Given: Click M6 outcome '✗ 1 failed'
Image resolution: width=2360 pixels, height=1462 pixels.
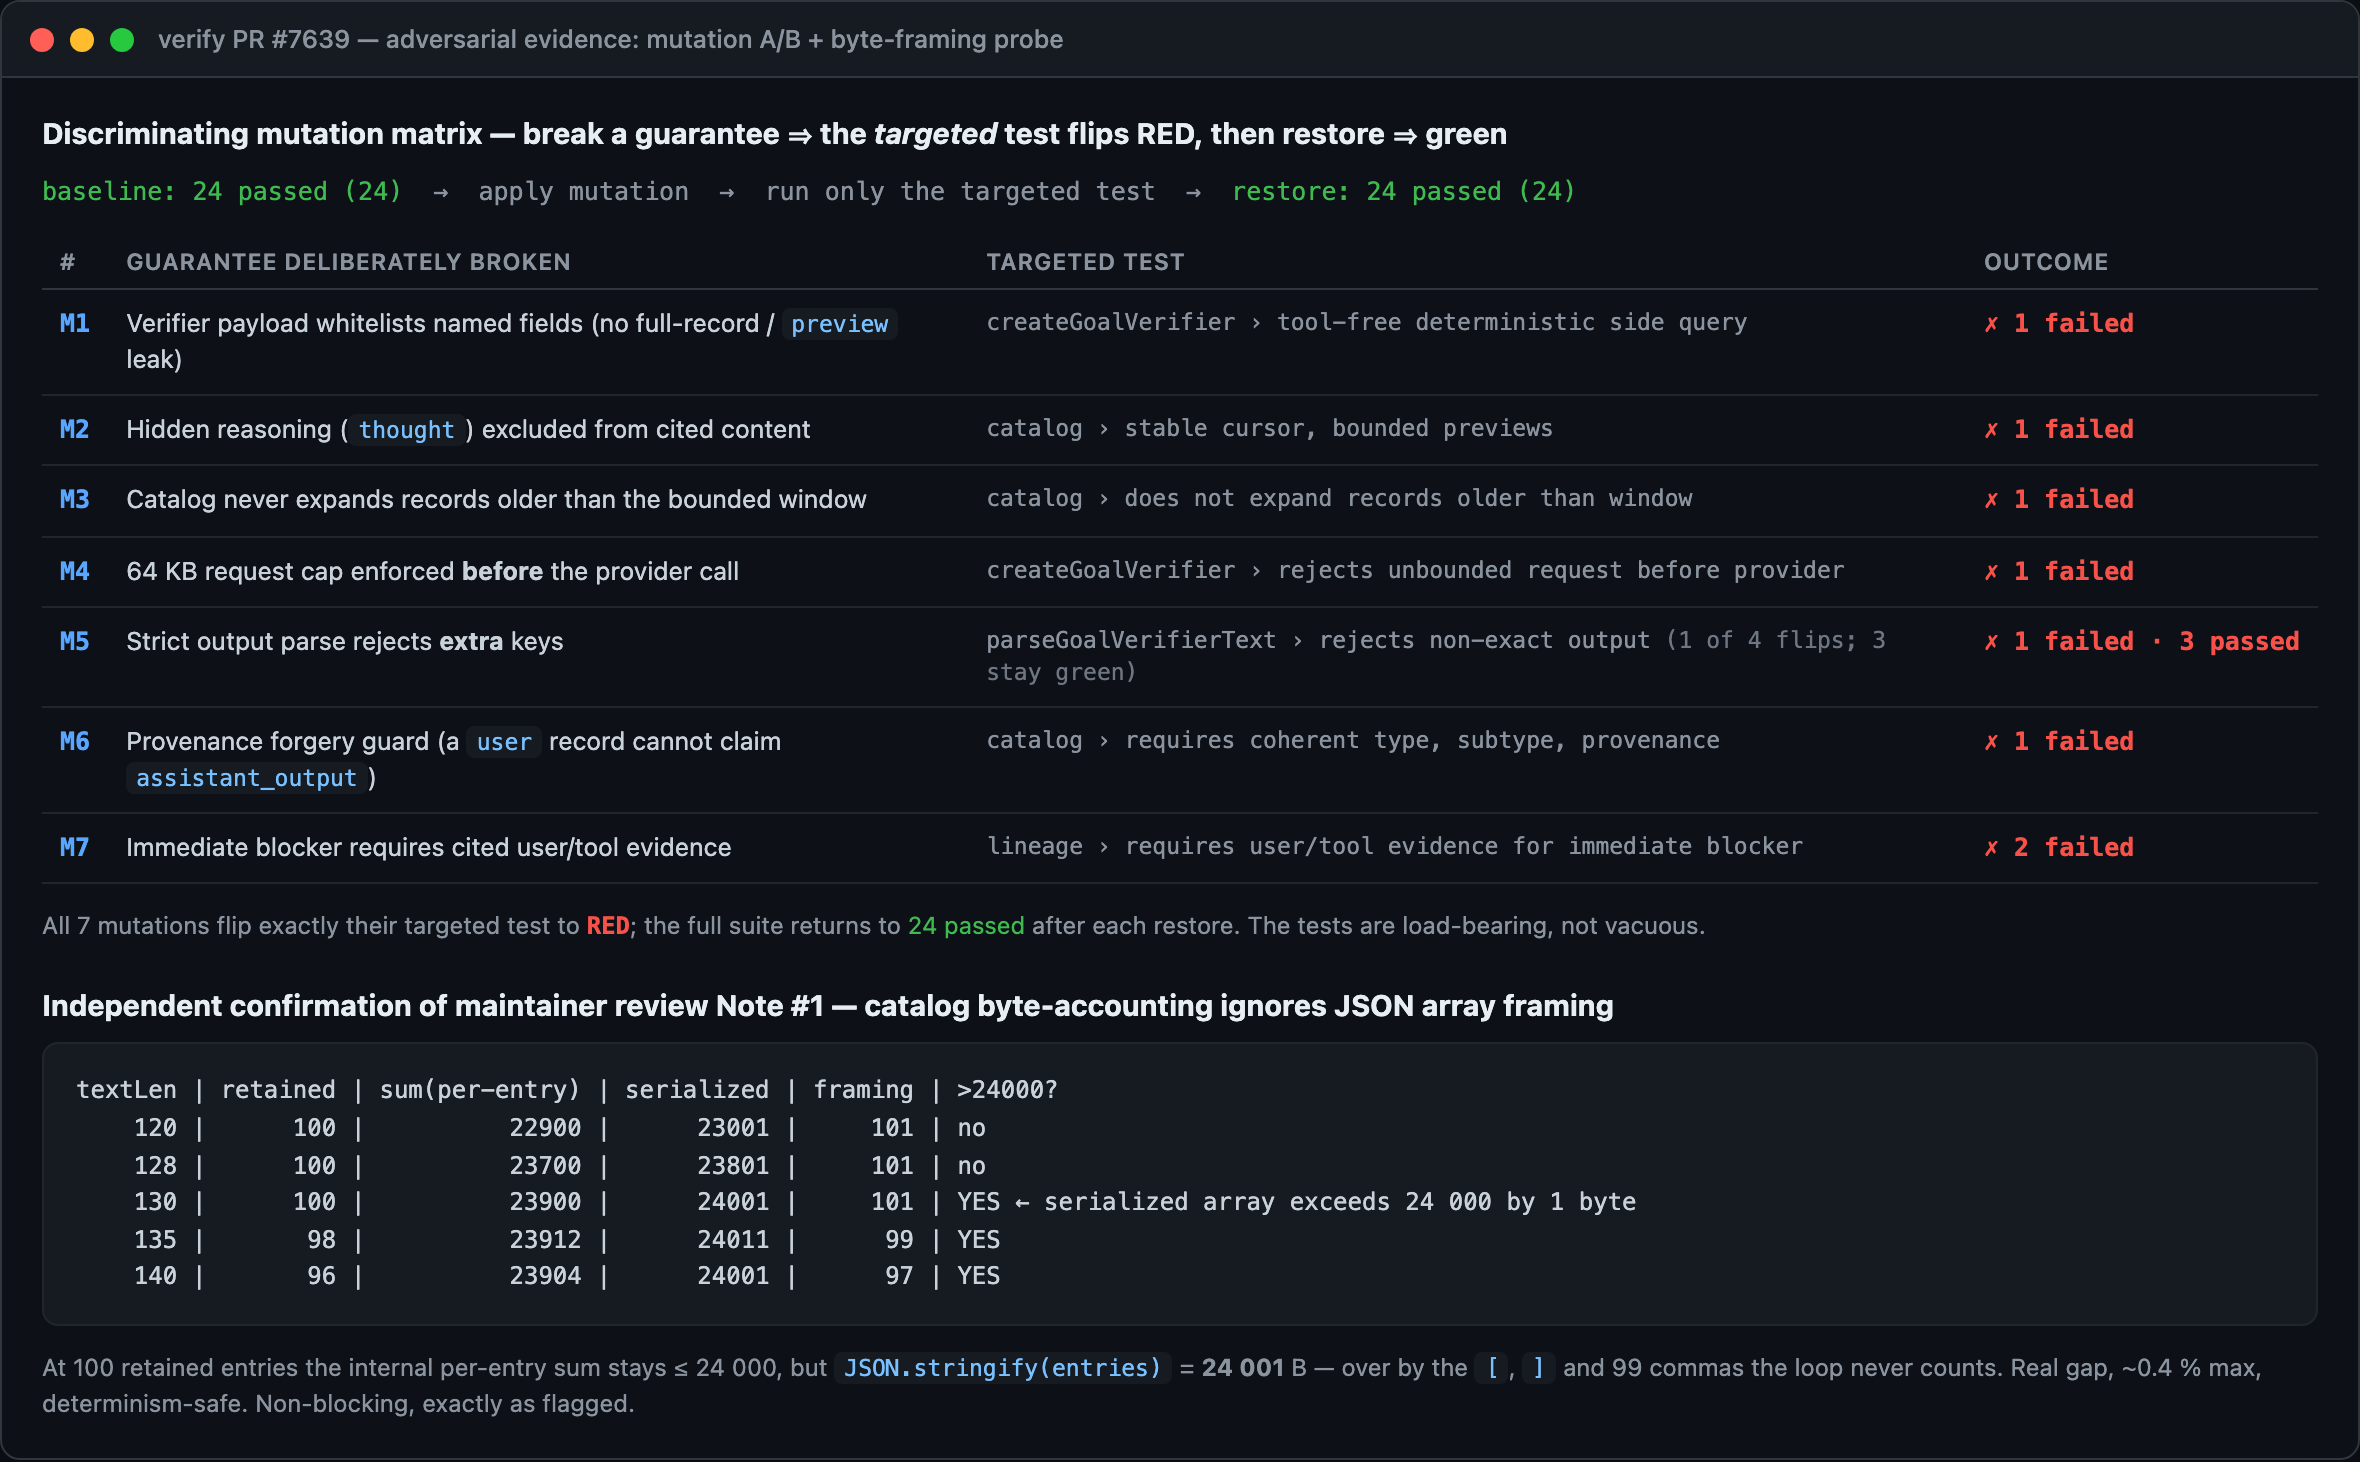Looking at the screenshot, I should (x=2059, y=741).
